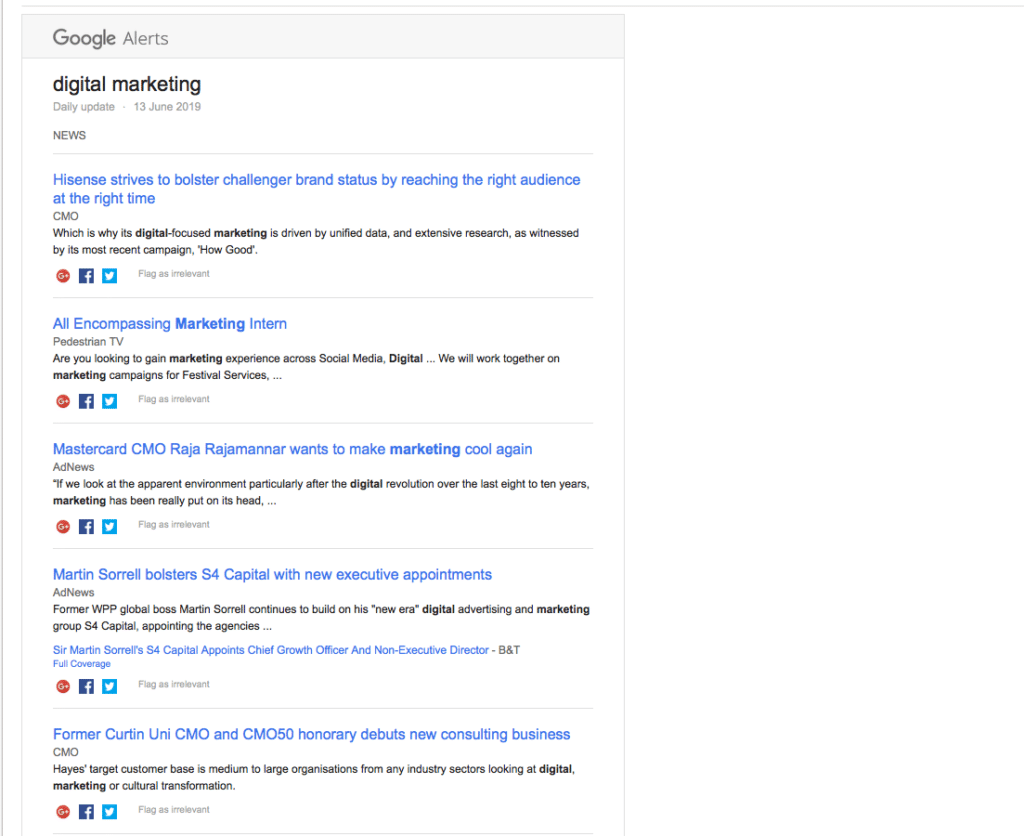1024x836 pixels.
Task: Open the Former Curtin Uni CMO consulting article
Action: tap(311, 733)
